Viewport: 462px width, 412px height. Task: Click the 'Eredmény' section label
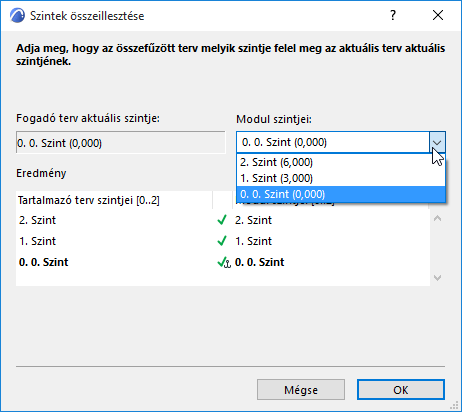41,173
